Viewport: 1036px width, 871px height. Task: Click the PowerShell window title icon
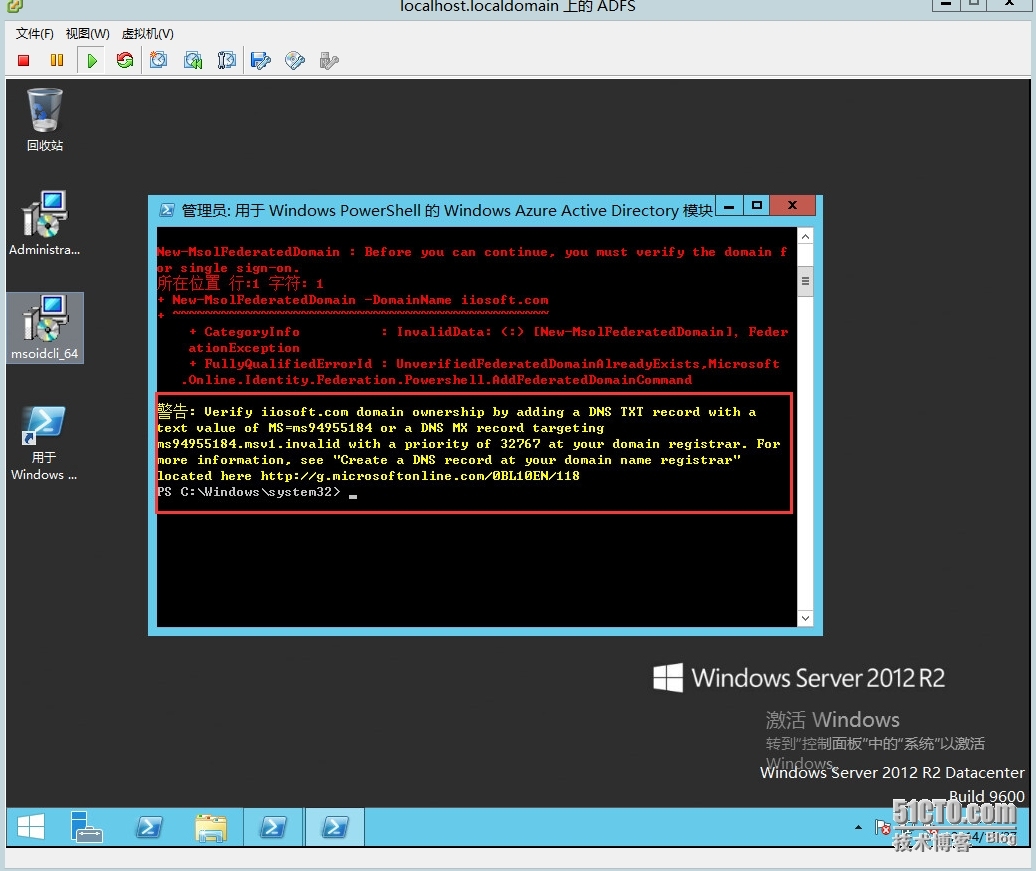tap(167, 210)
